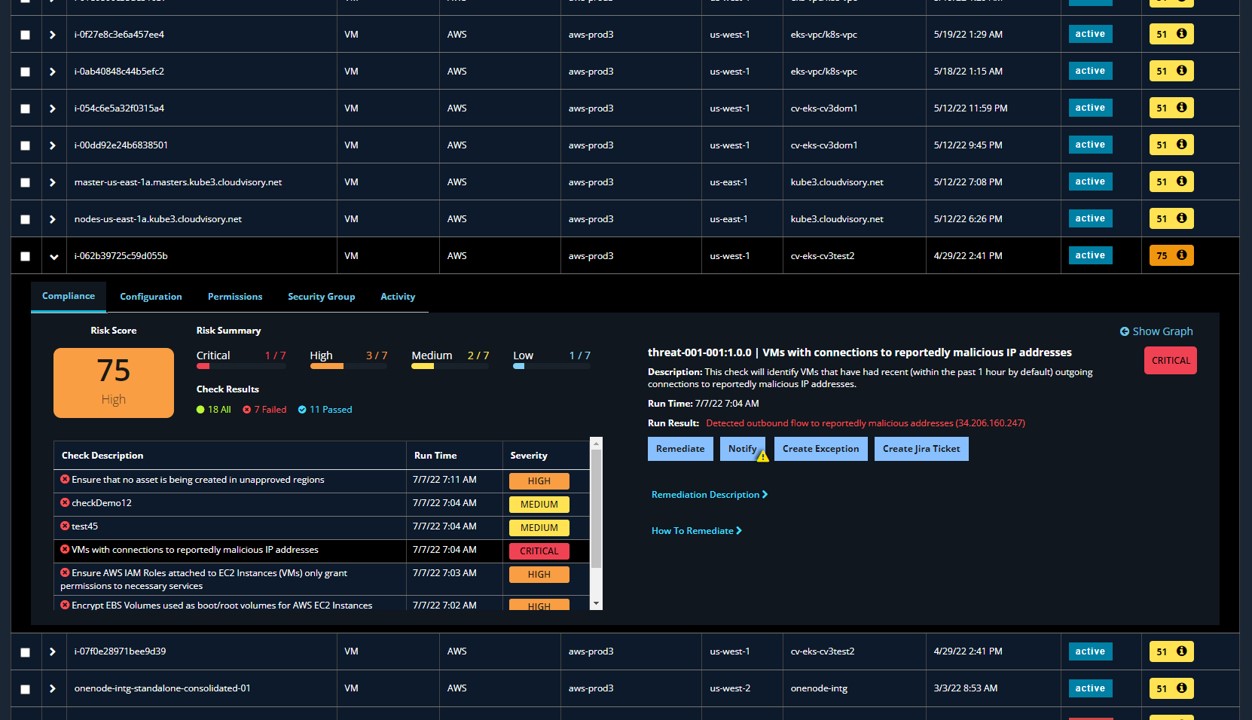The height and width of the screenshot is (720, 1252).
Task: Select checkbox for i-0ab40848c44b5efc2 row
Action: [x=25, y=72]
